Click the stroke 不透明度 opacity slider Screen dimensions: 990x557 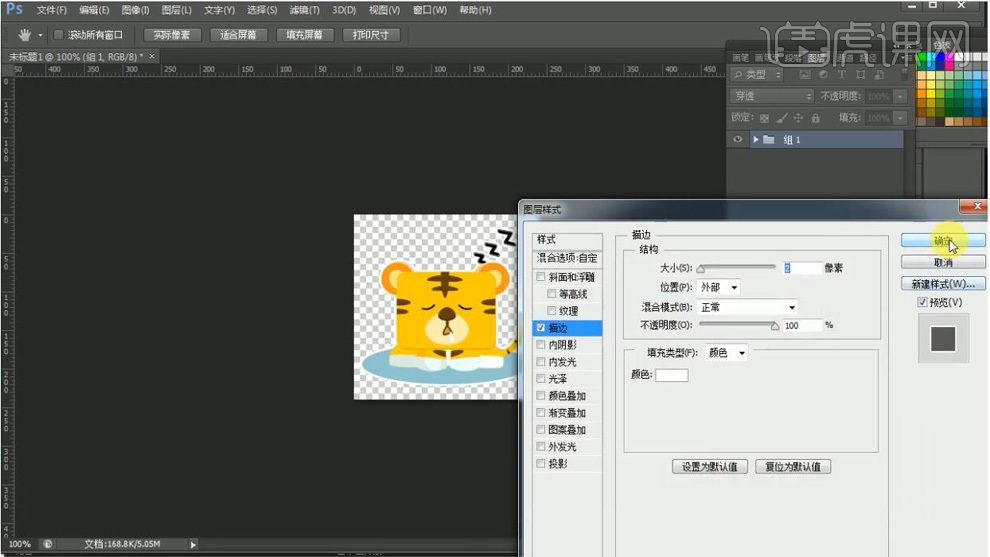tap(739, 325)
